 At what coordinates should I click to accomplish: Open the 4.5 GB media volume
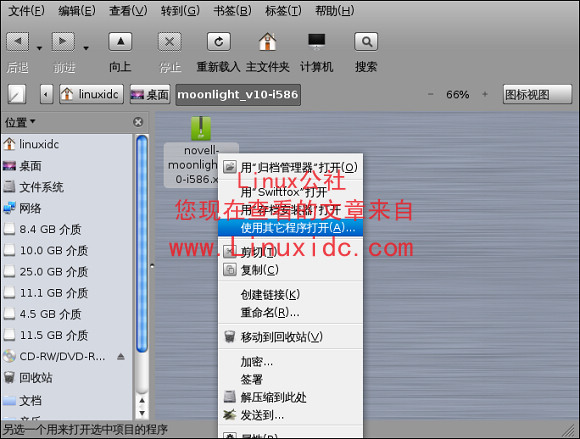tap(67, 314)
